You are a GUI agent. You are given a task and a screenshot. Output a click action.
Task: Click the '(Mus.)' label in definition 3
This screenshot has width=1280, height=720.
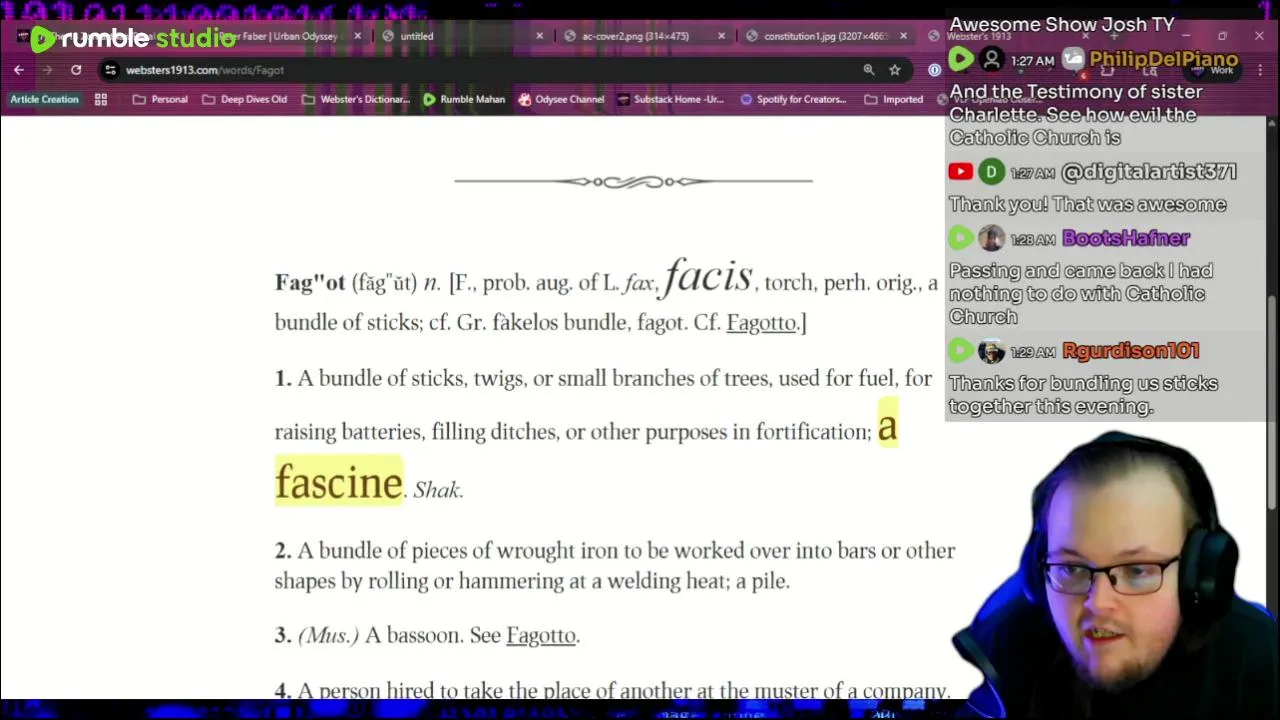[x=328, y=635]
